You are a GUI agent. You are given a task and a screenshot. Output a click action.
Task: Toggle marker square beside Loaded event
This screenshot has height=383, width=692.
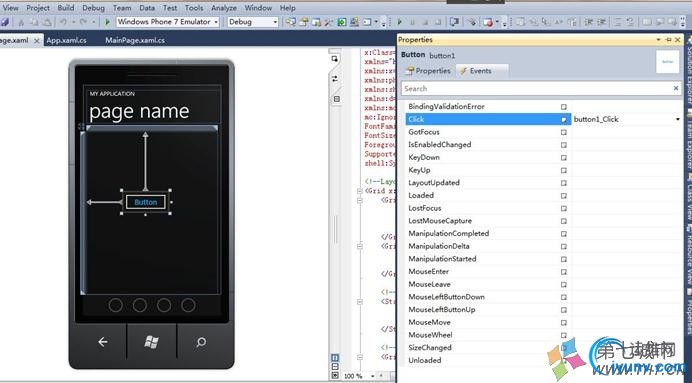coord(564,195)
